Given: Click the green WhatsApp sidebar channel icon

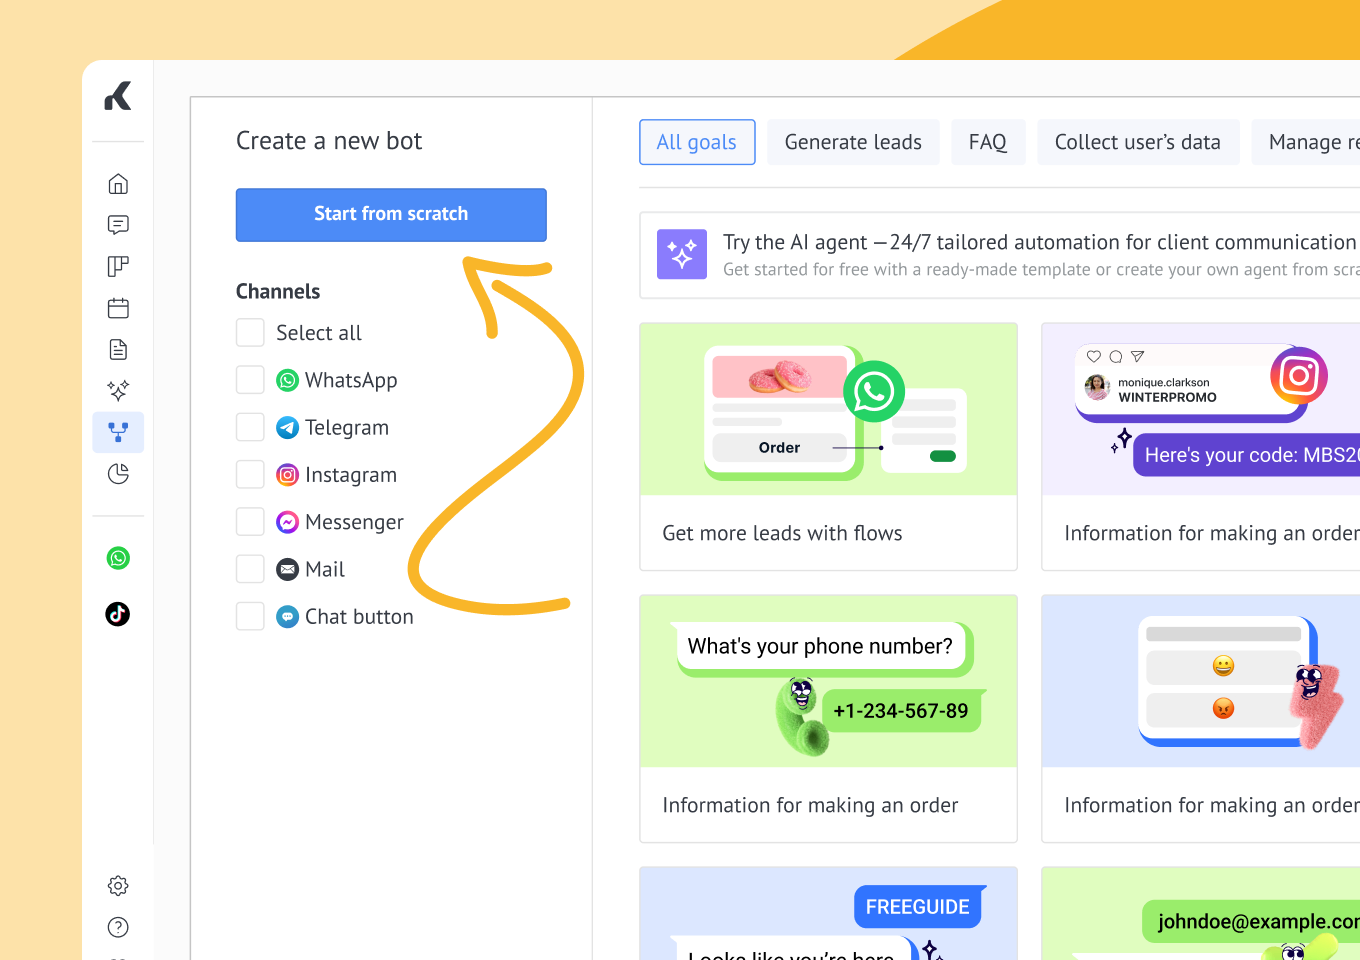Looking at the screenshot, I should click(118, 558).
